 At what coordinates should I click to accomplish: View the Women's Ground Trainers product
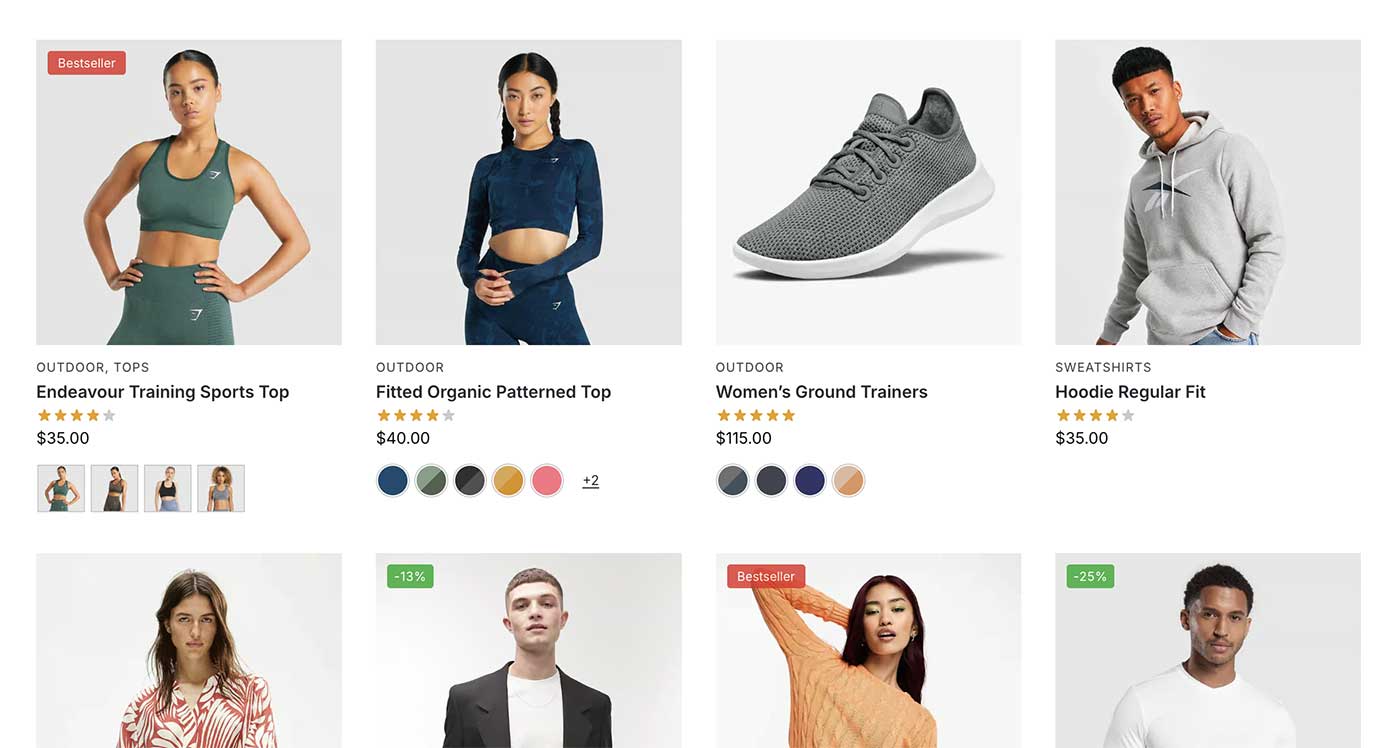(821, 391)
